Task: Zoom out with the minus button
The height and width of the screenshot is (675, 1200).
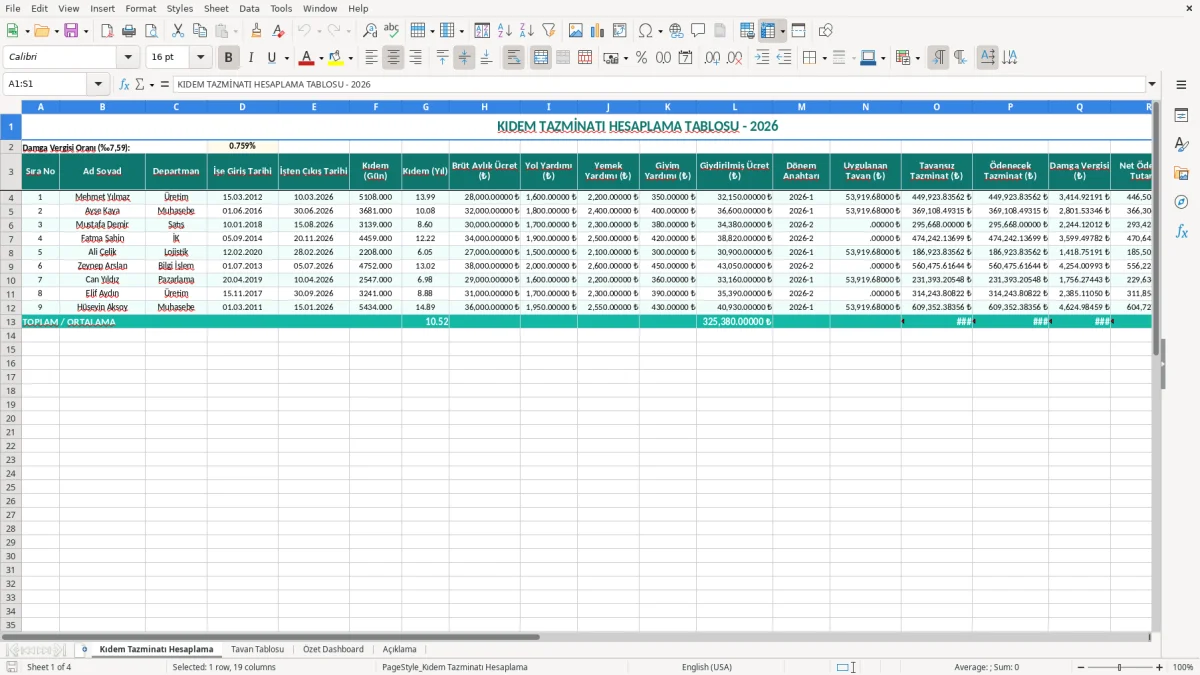Action: [x=1081, y=667]
